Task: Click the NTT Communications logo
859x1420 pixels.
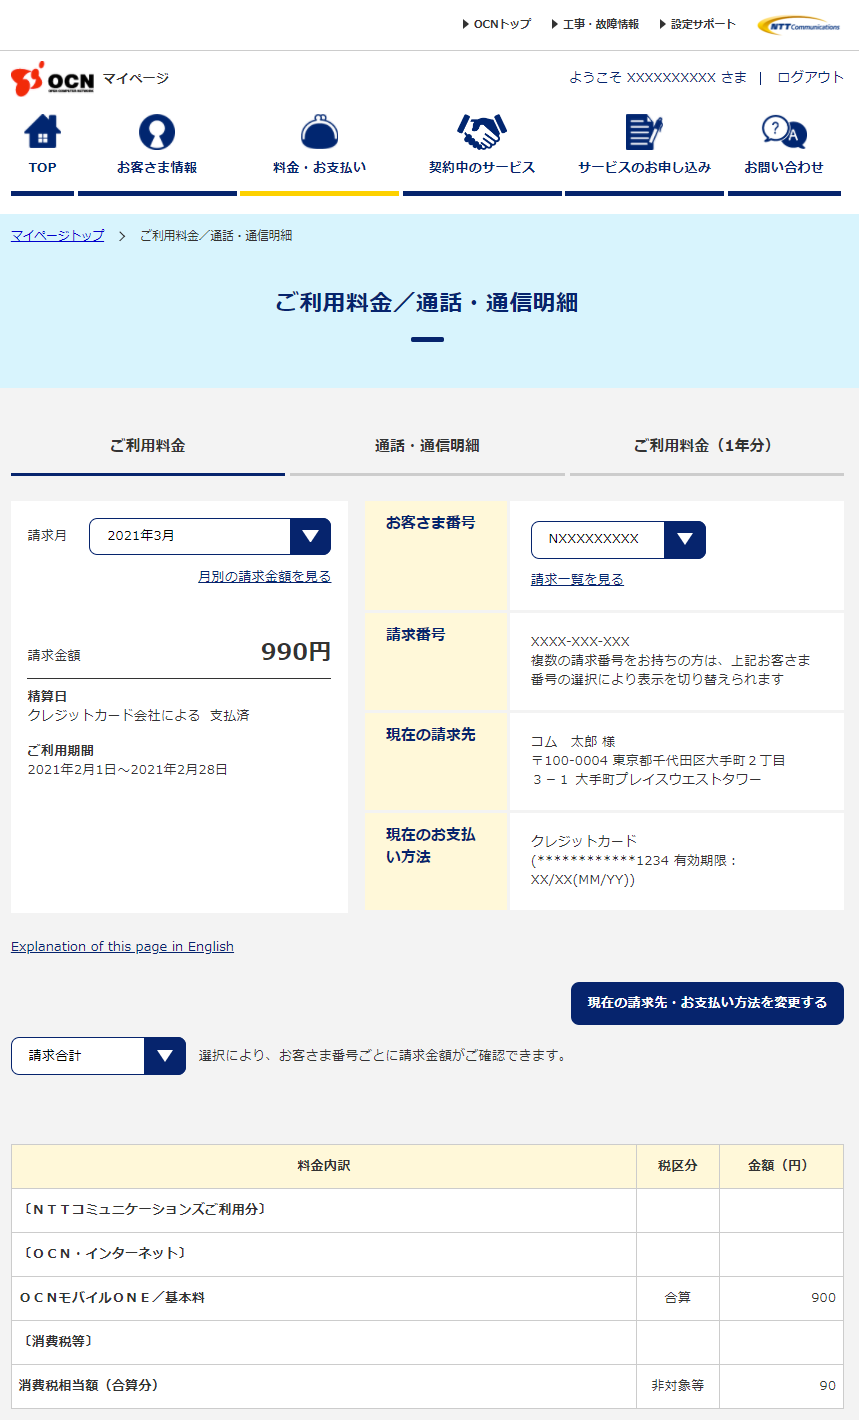Action: (799, 25)
